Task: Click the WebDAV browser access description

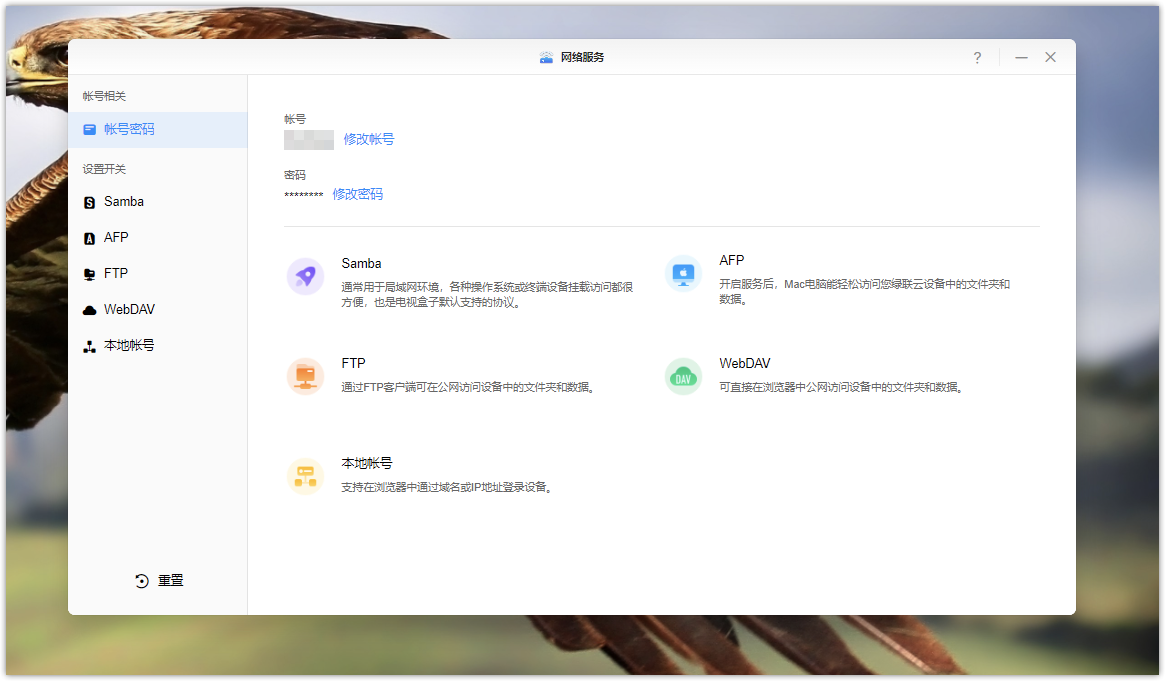Action: tap(841, 387)
